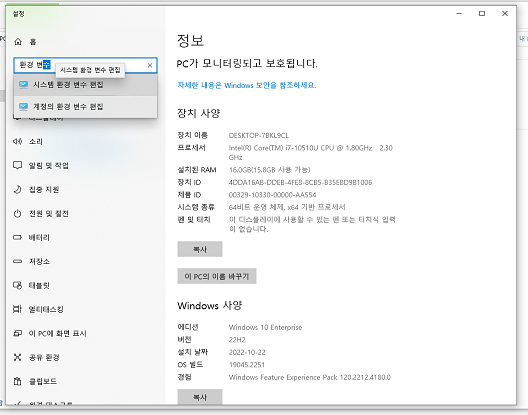Click the 정보 page heading
528x415 pixels.
190,40
